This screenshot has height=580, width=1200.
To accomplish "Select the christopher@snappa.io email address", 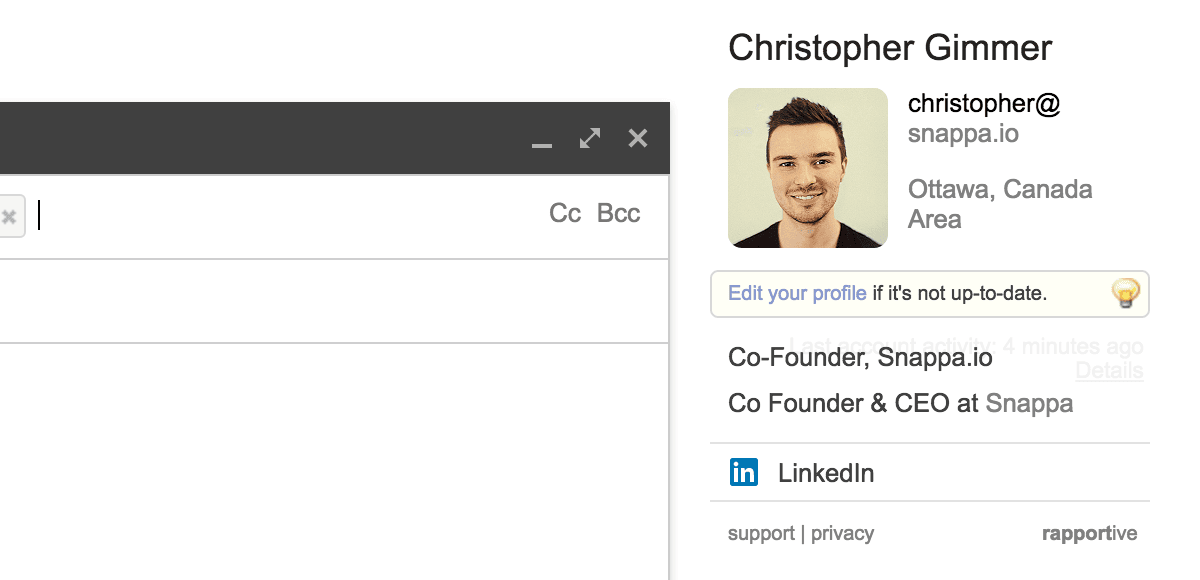I will click(x=984, y=118).
